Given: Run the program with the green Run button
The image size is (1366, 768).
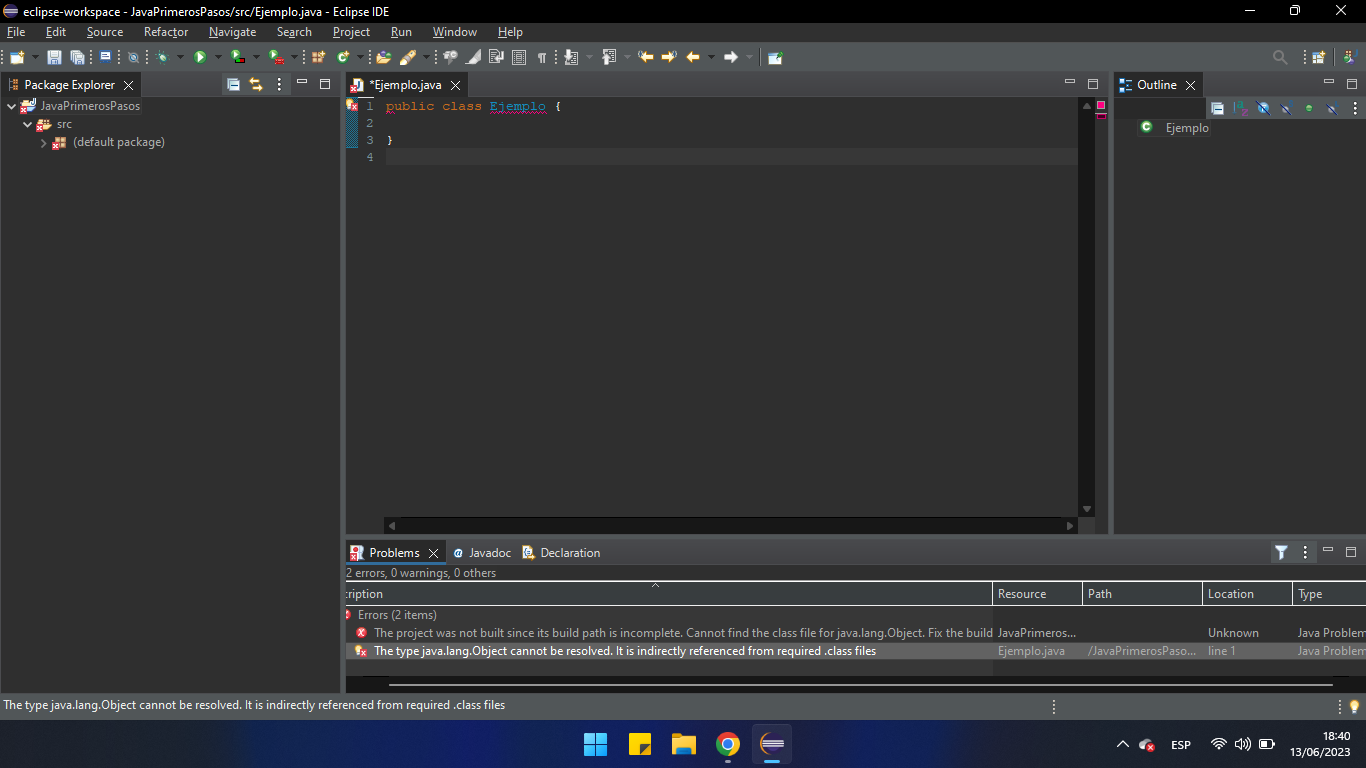Looking at the screenshot, I should (x=200, y=57).
